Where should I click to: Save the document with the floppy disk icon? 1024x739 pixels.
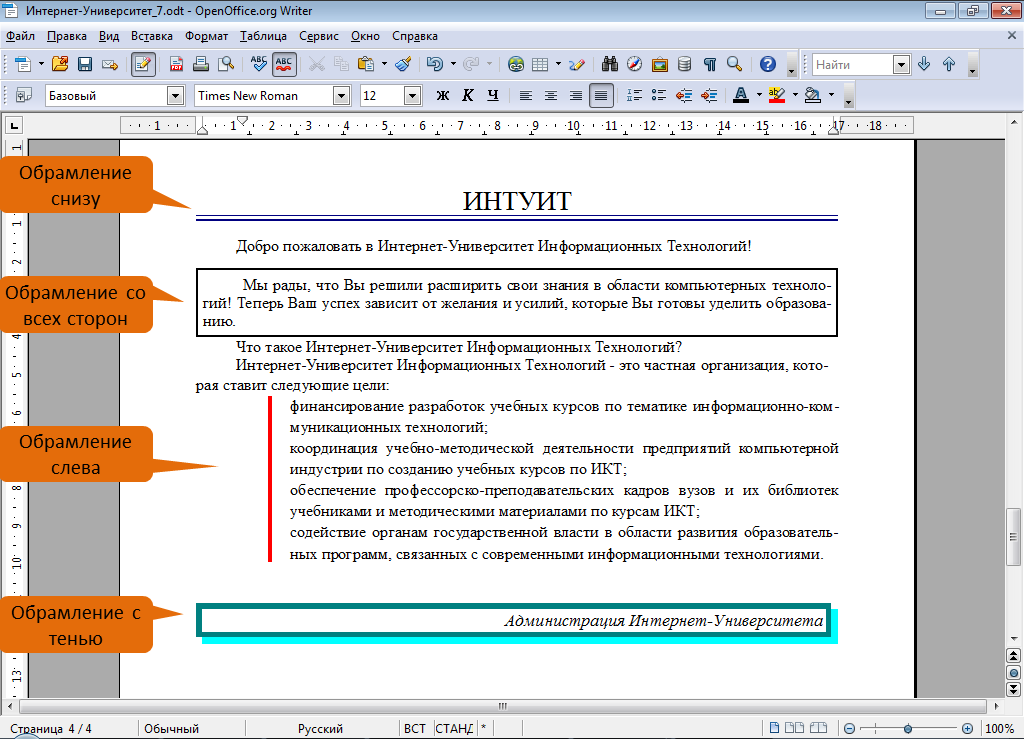(x=85, y=64)
